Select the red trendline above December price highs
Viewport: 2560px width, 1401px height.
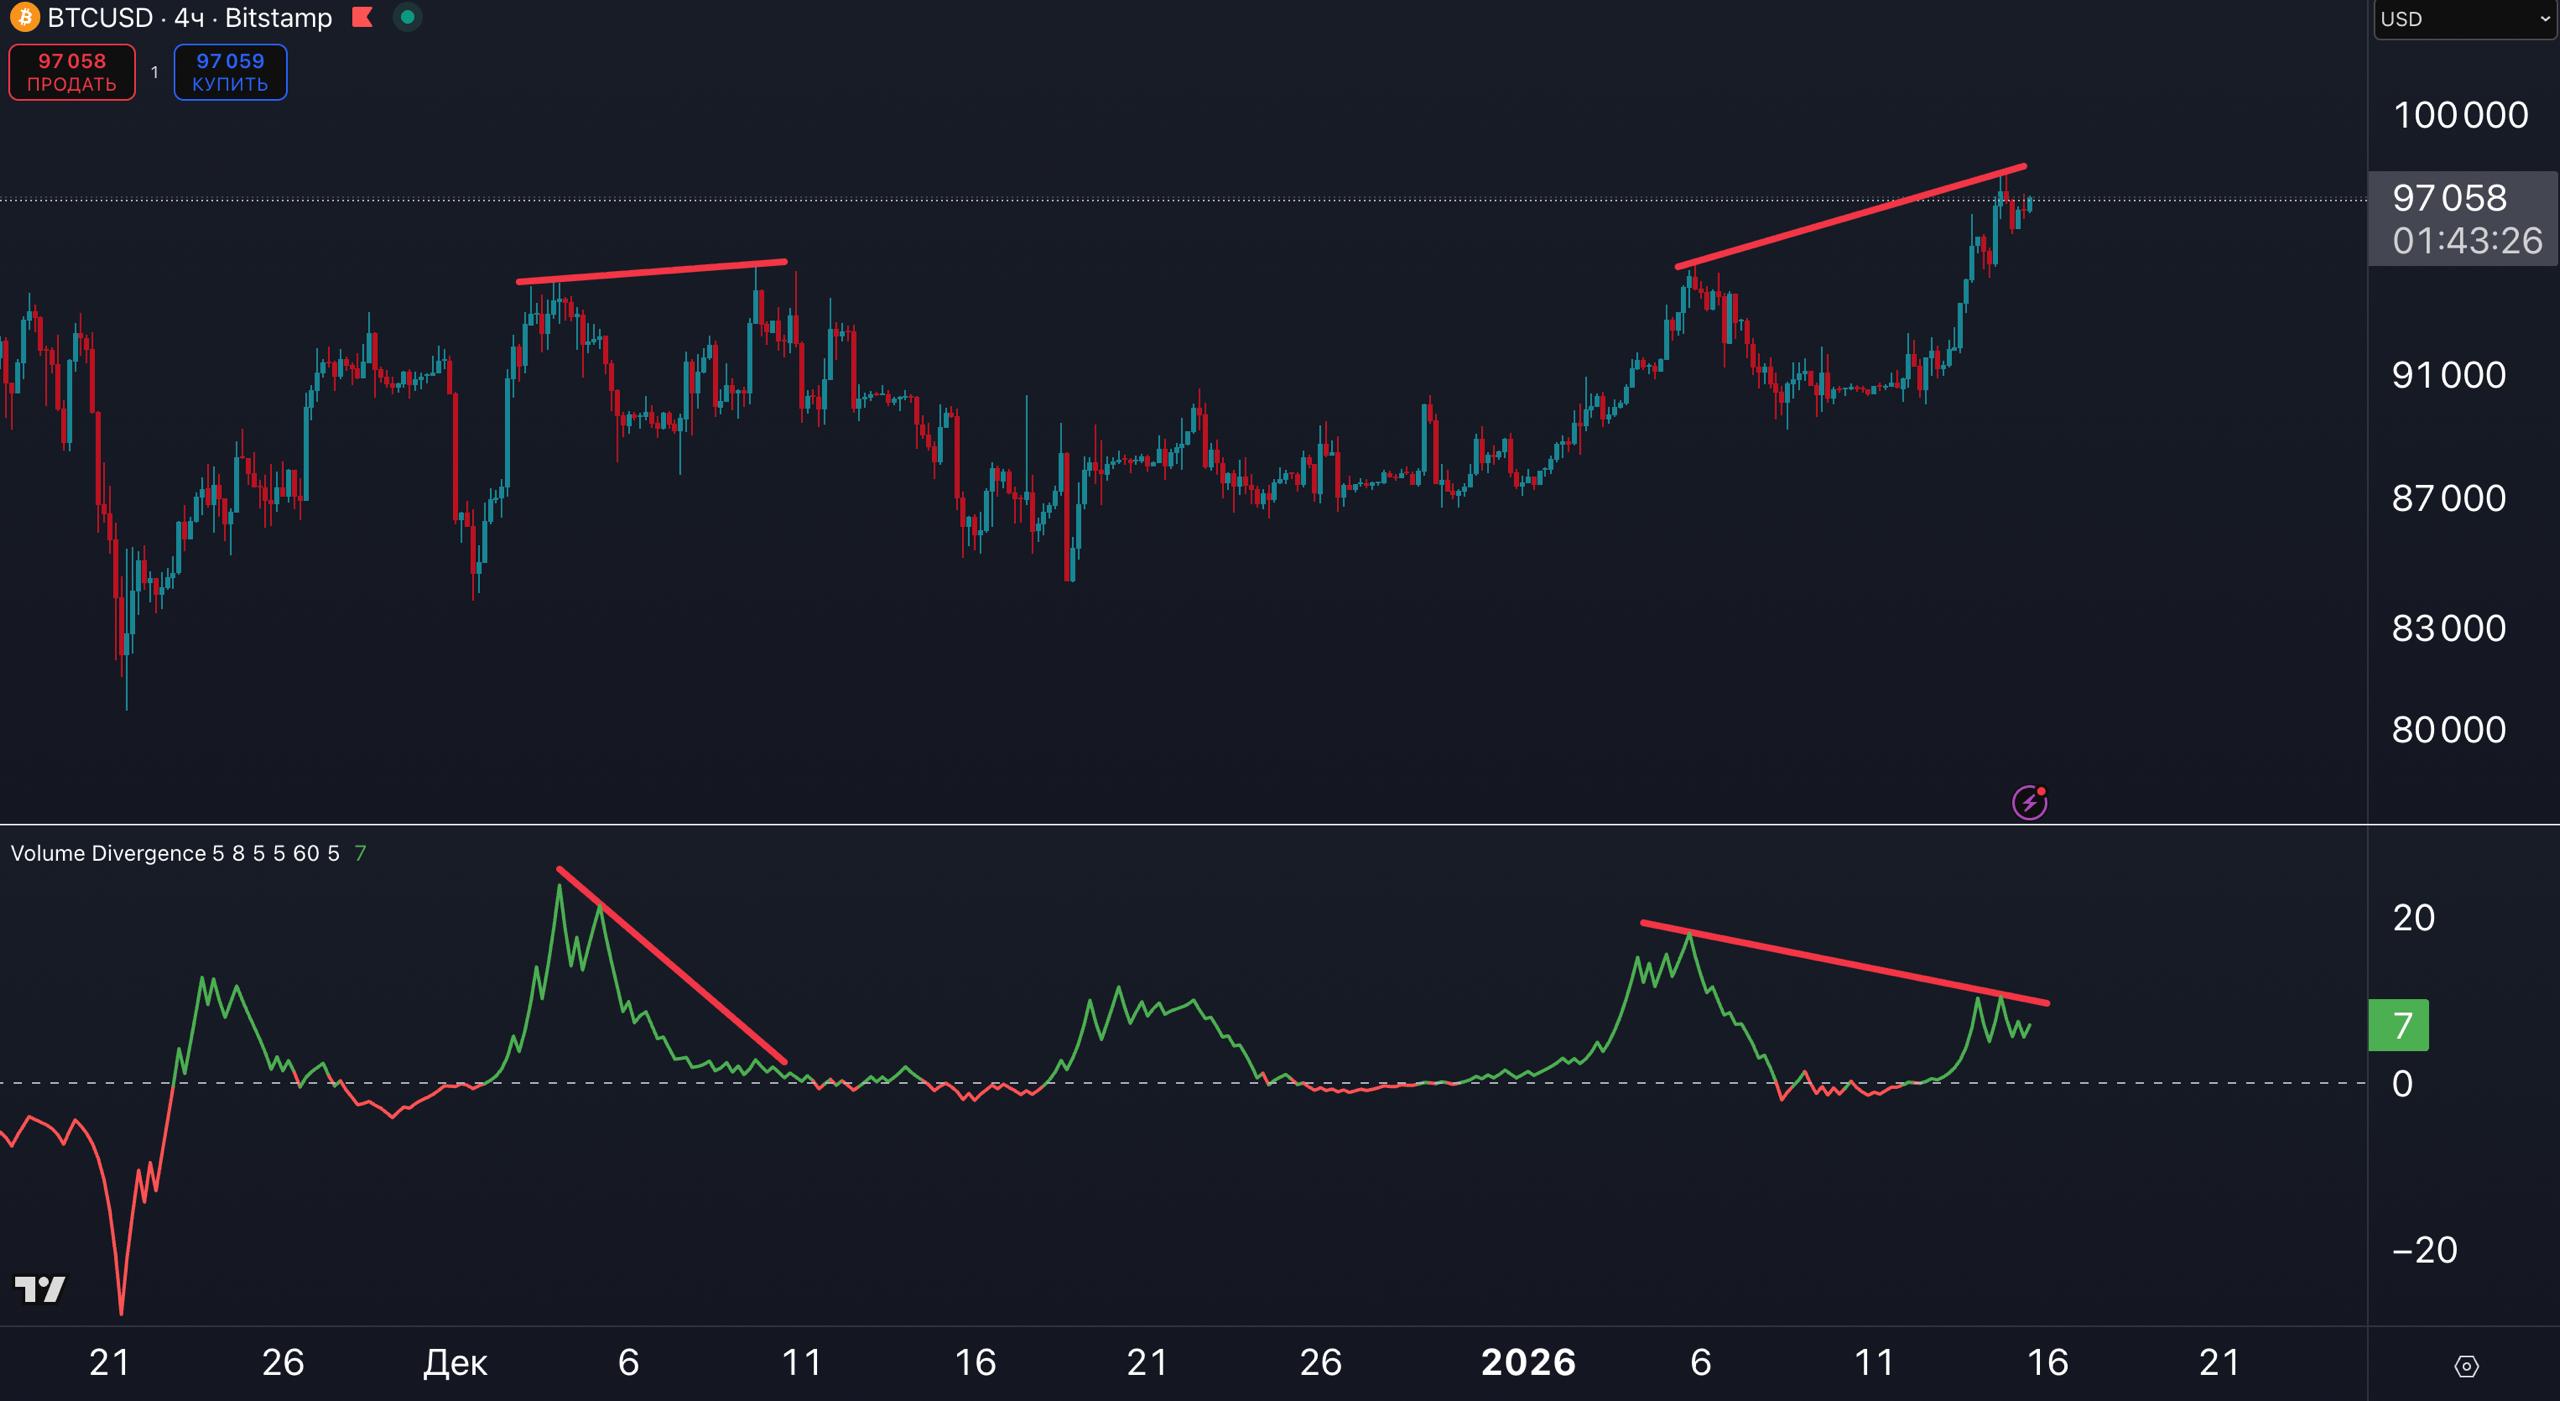652,272
